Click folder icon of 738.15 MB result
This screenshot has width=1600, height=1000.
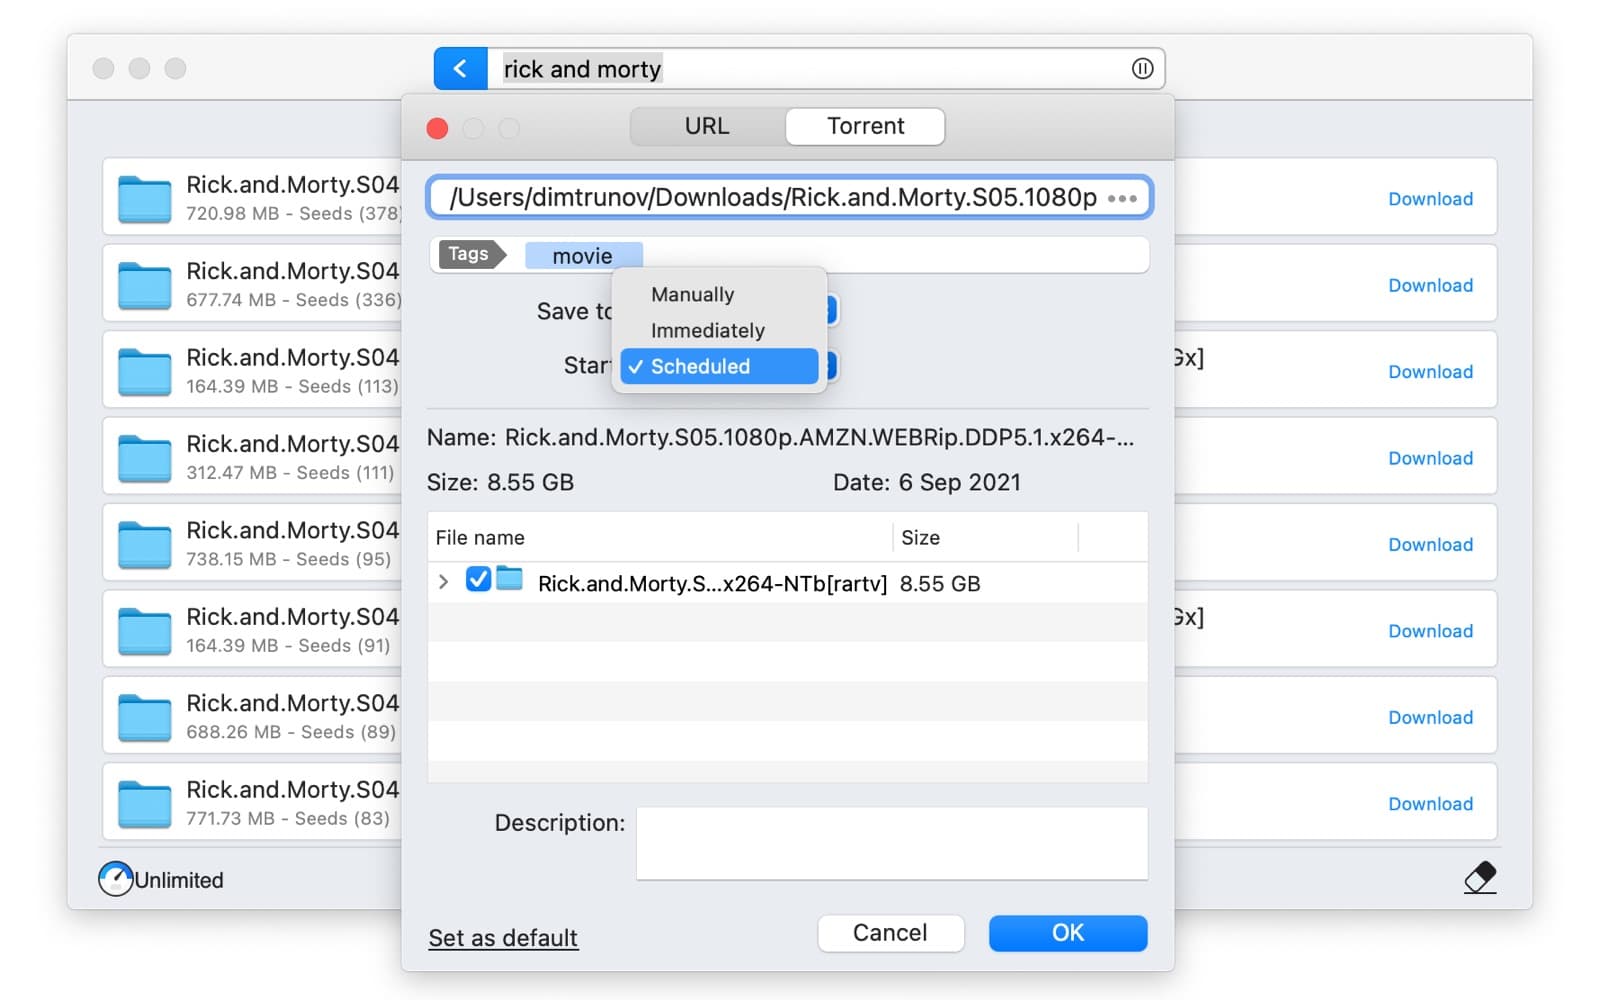(x=145, y=544)
